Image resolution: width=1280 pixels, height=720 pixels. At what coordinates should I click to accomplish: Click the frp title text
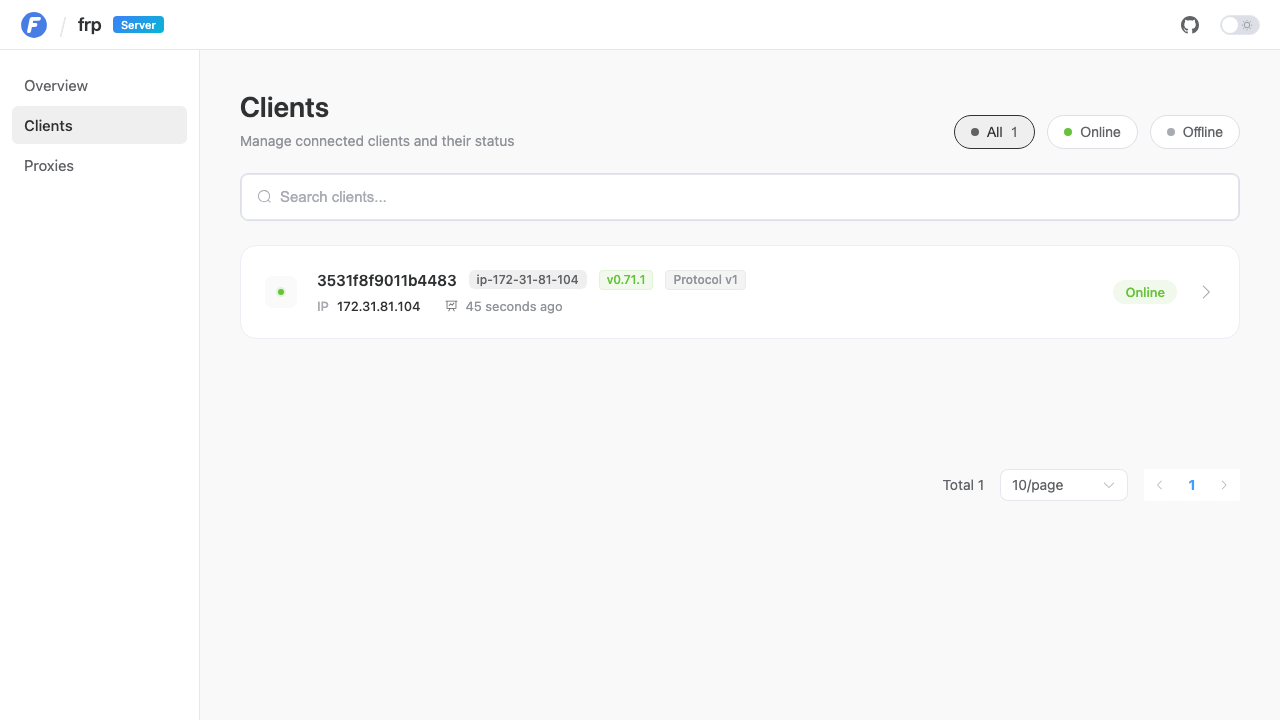[x=90, y=25]
